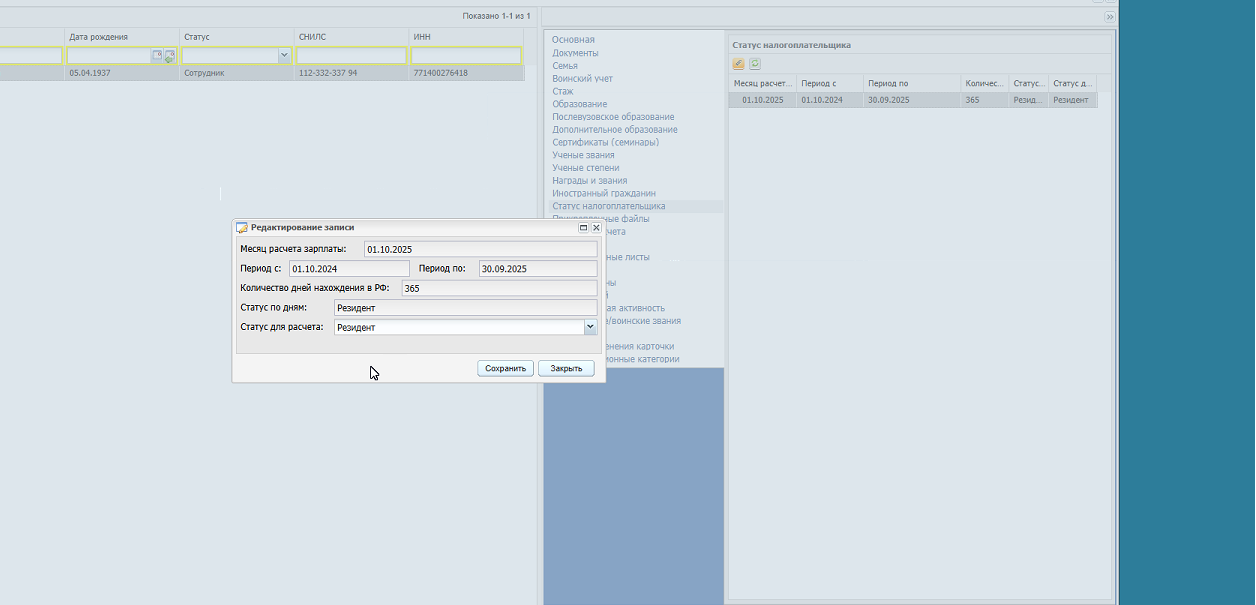The image size is (1256, 605).
Task: Open the Семья section
Action: coord(565,66)
